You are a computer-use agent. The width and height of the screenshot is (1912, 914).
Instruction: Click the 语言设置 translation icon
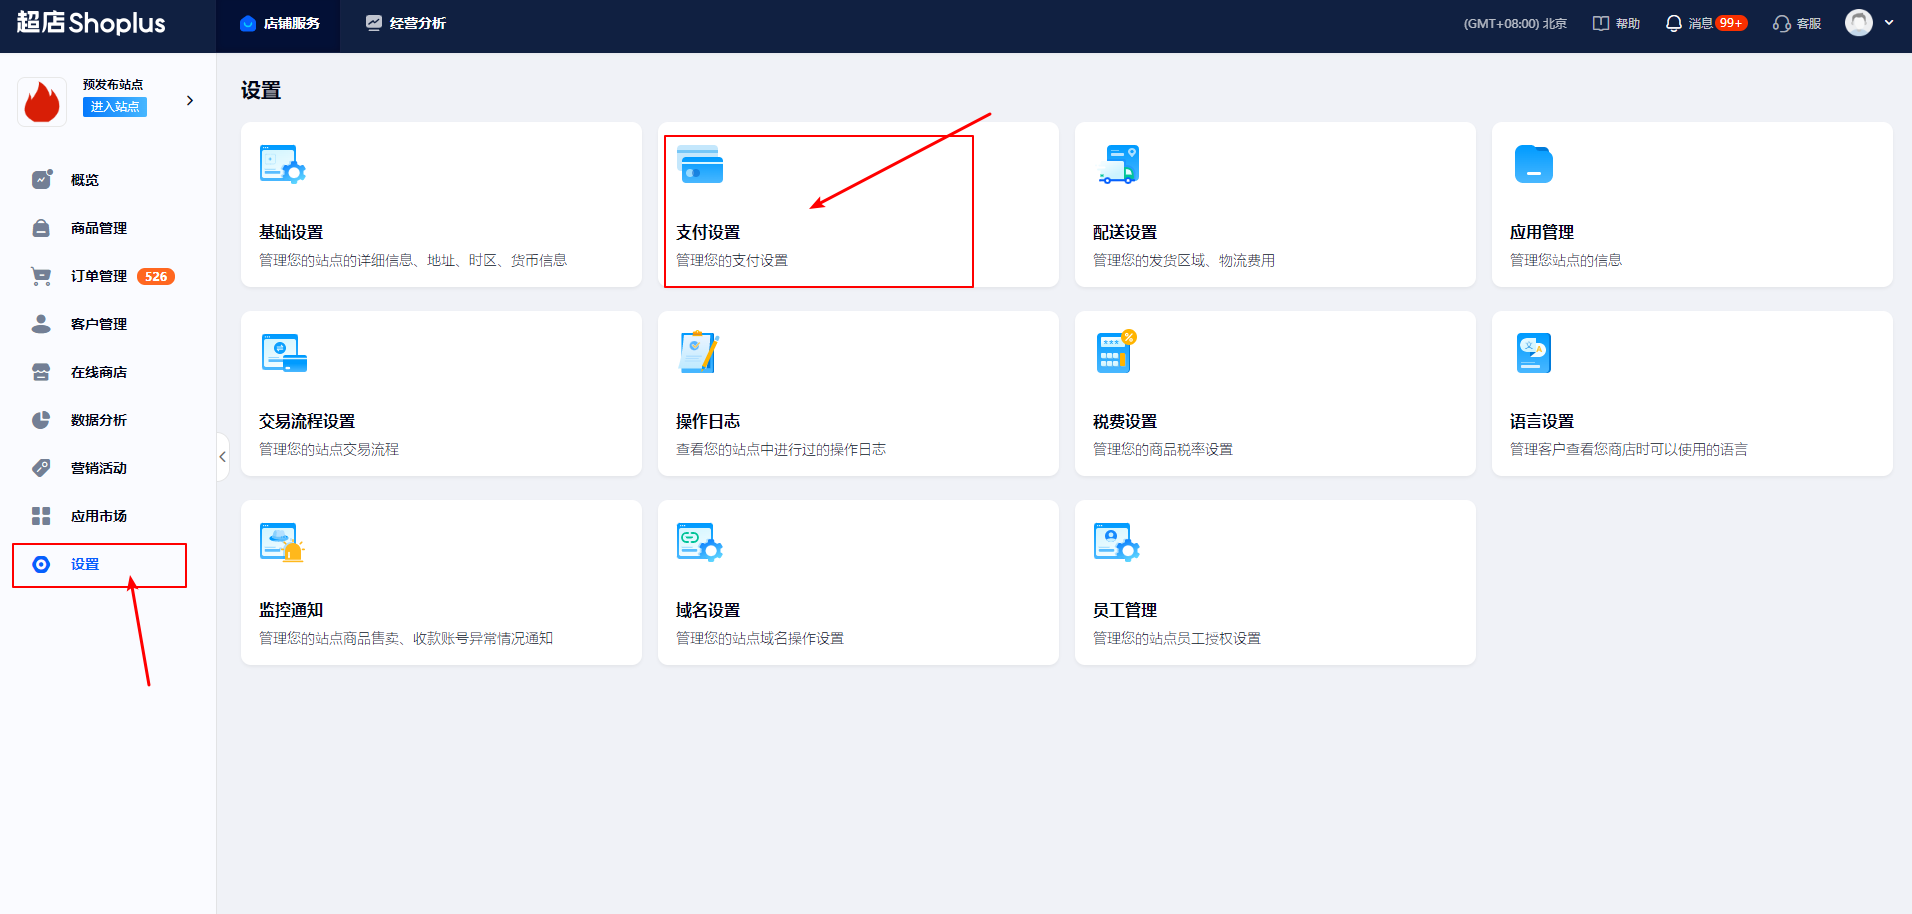point(1533,353)
